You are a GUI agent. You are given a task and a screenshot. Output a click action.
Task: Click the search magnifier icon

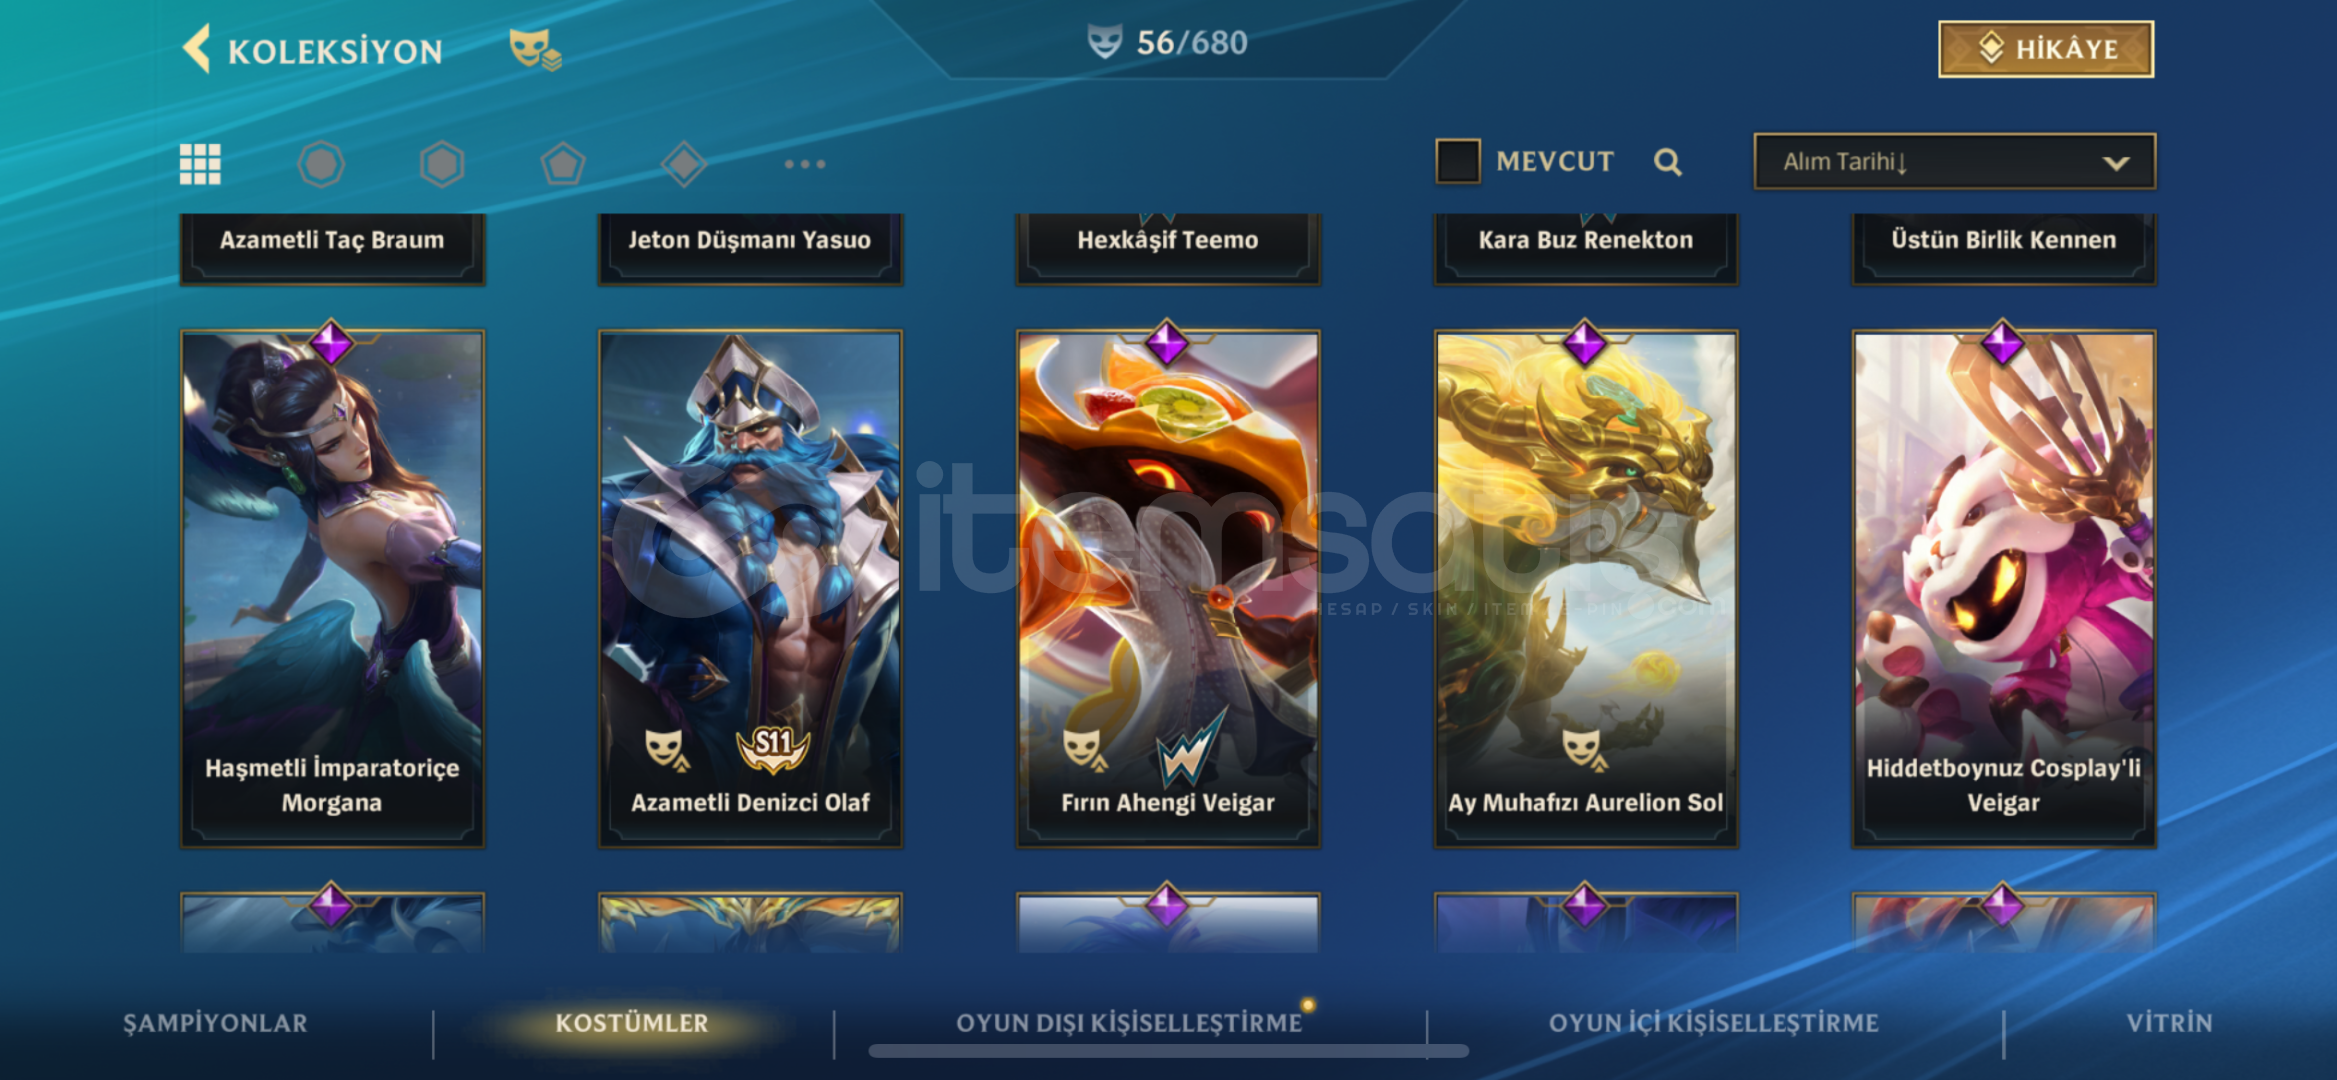1667,162
